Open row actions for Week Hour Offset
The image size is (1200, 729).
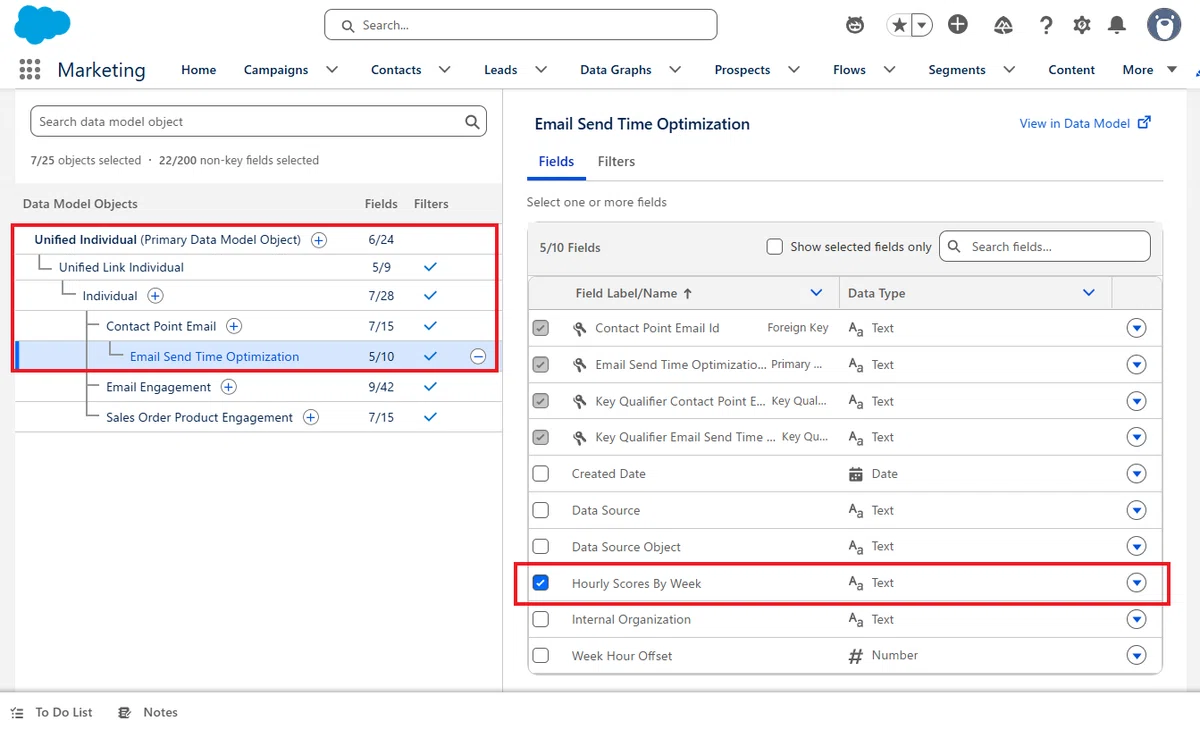[x=1136, y=656]
